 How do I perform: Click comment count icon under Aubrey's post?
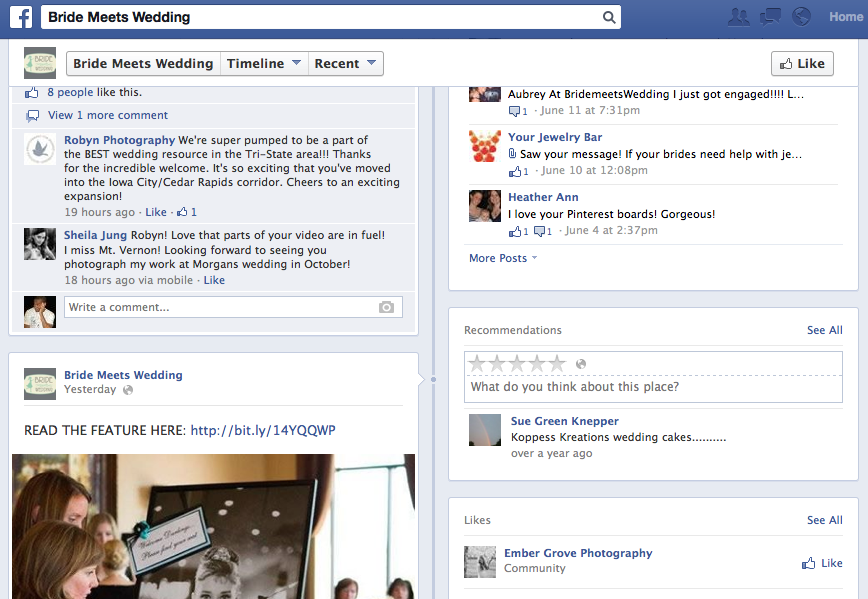tap(518, 111)
